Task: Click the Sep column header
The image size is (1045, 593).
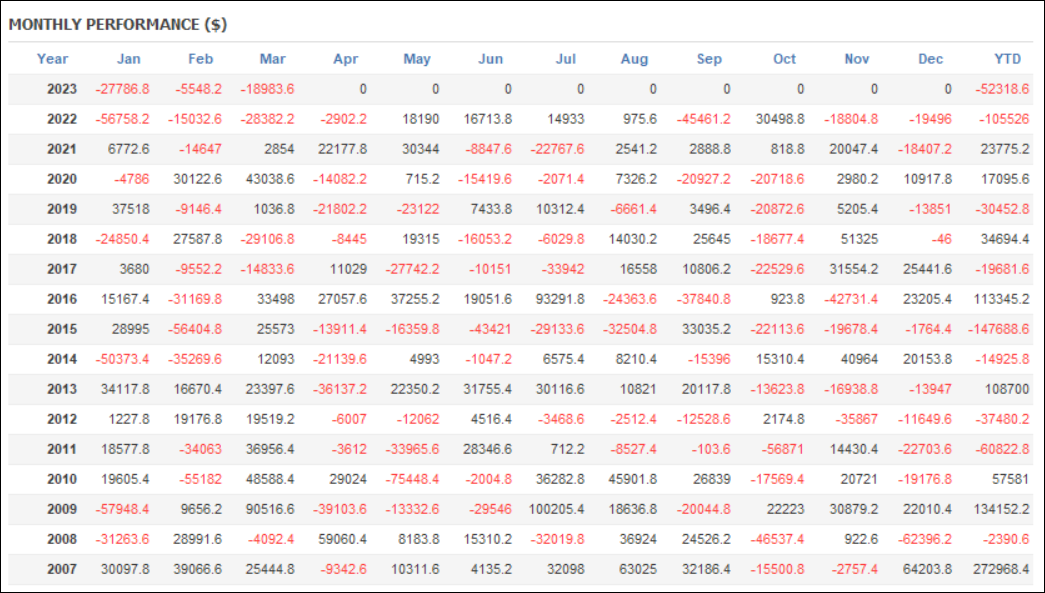Action: click(x=709, y=59)
